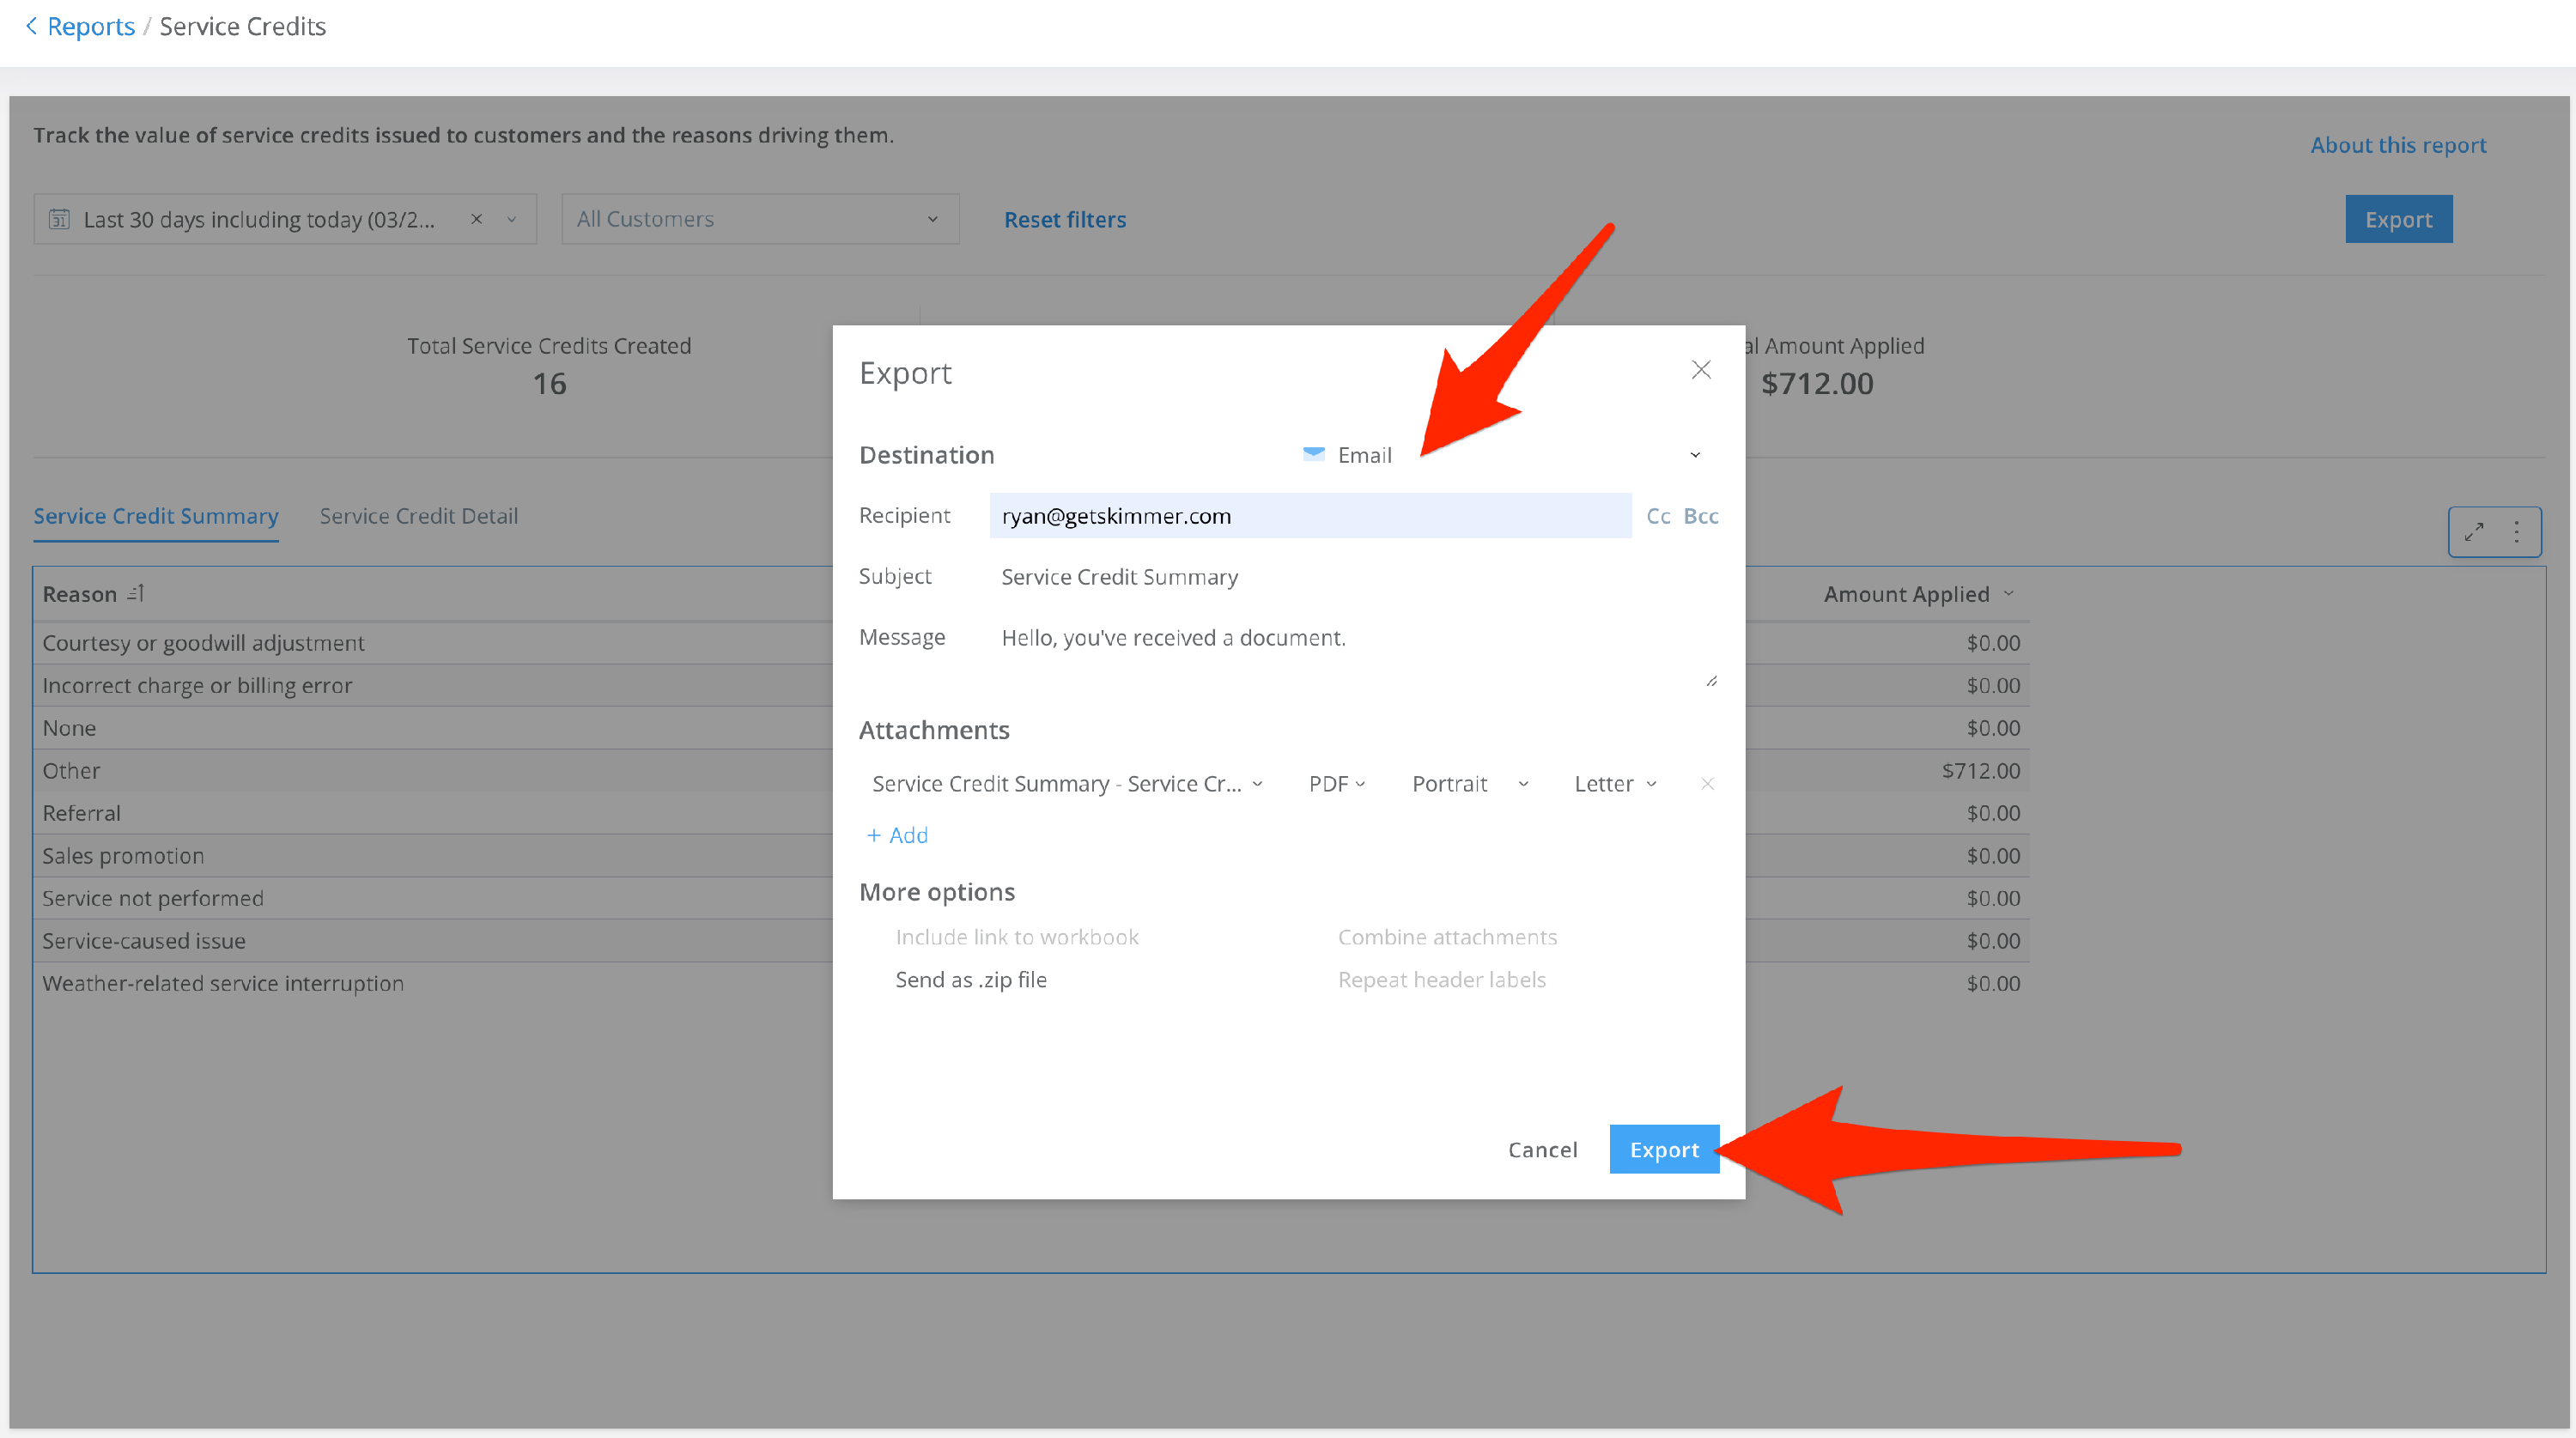Screen dimensions: 2576x1438
Task: Open the Portrait orientation dropdown
Action: tap(1470, 783)
